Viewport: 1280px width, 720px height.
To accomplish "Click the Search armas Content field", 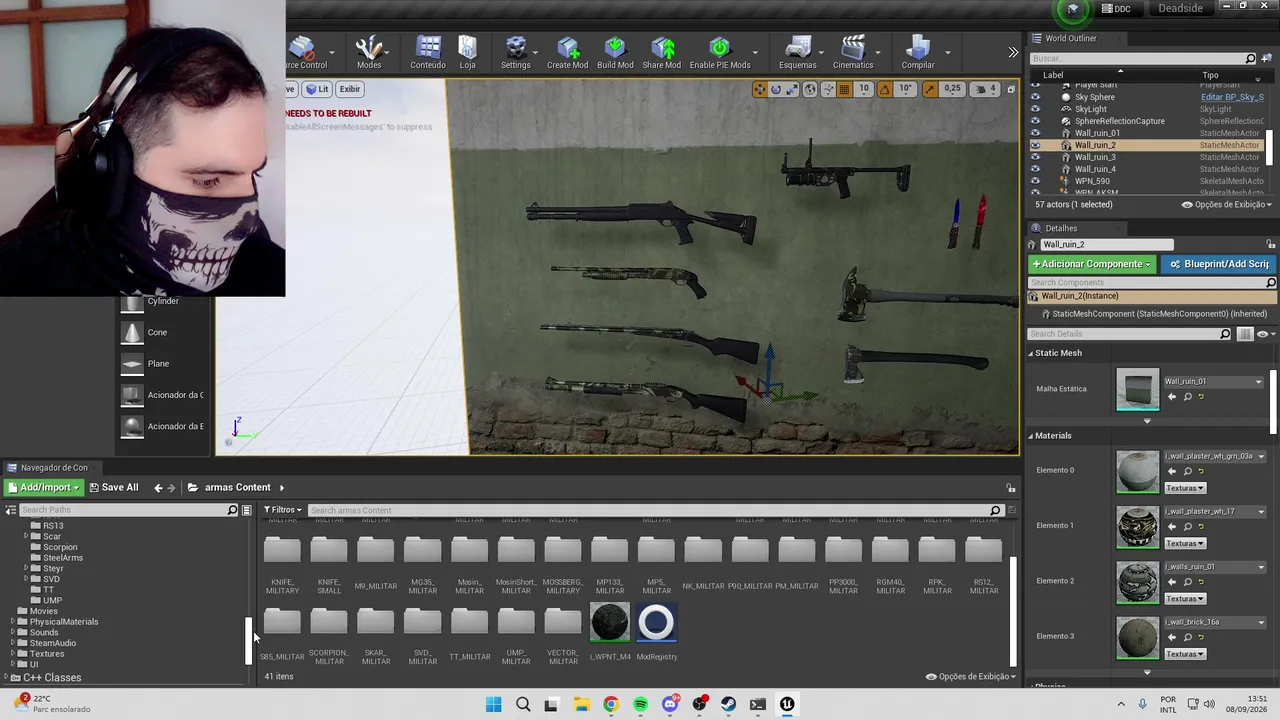I will (648, 510).
